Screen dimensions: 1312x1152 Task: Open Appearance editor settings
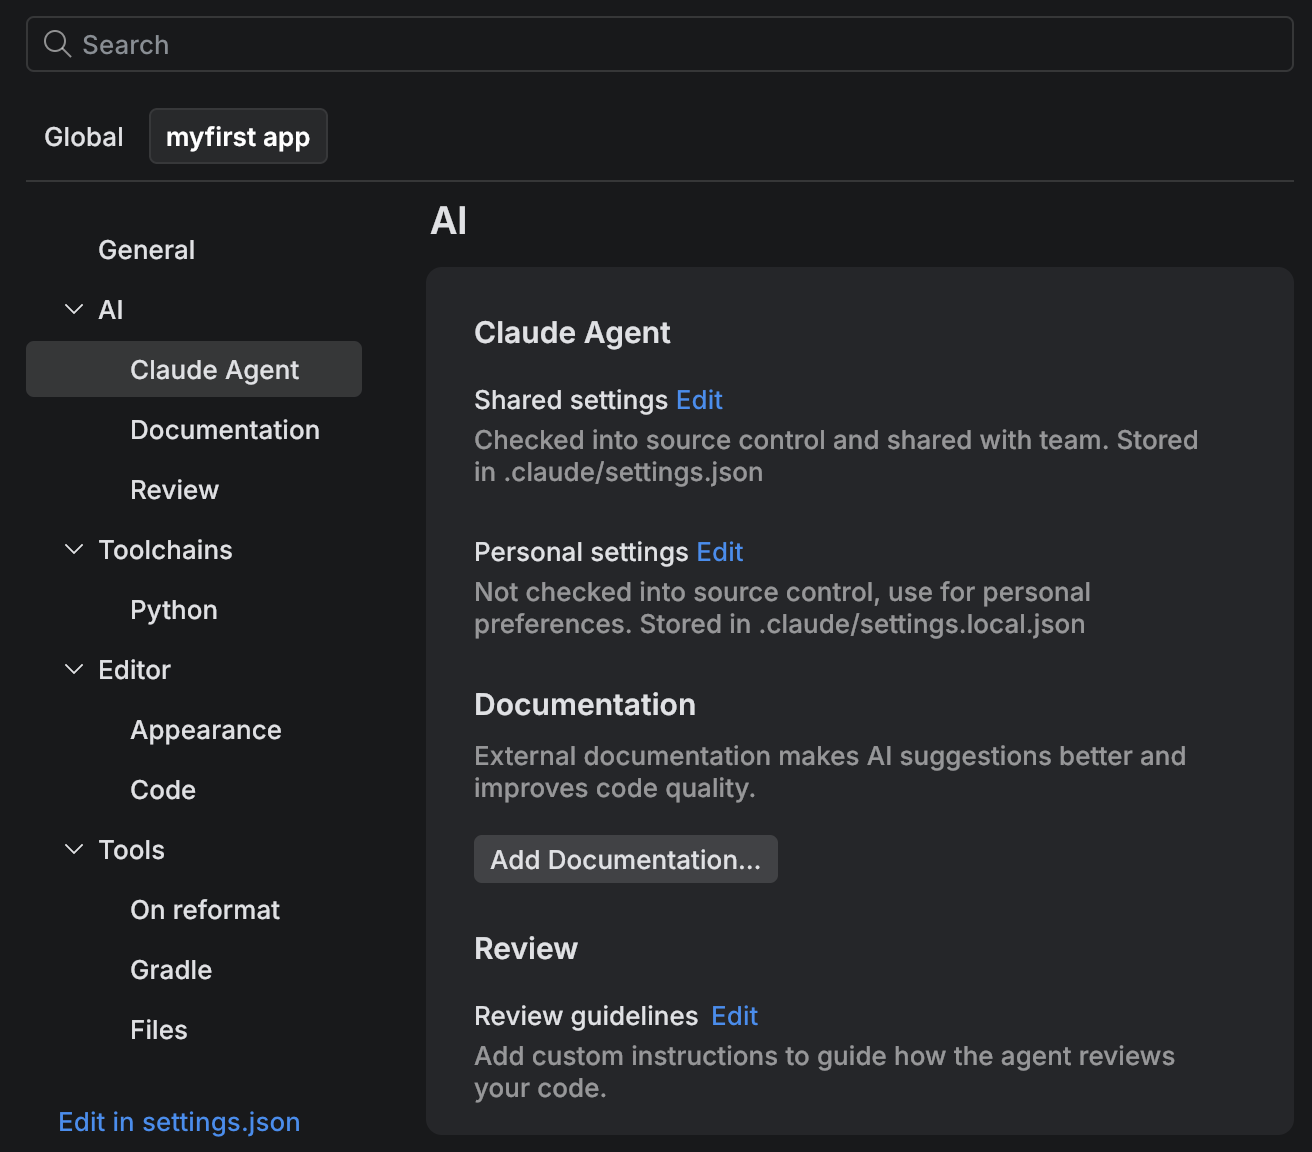(x=205, y=729)
